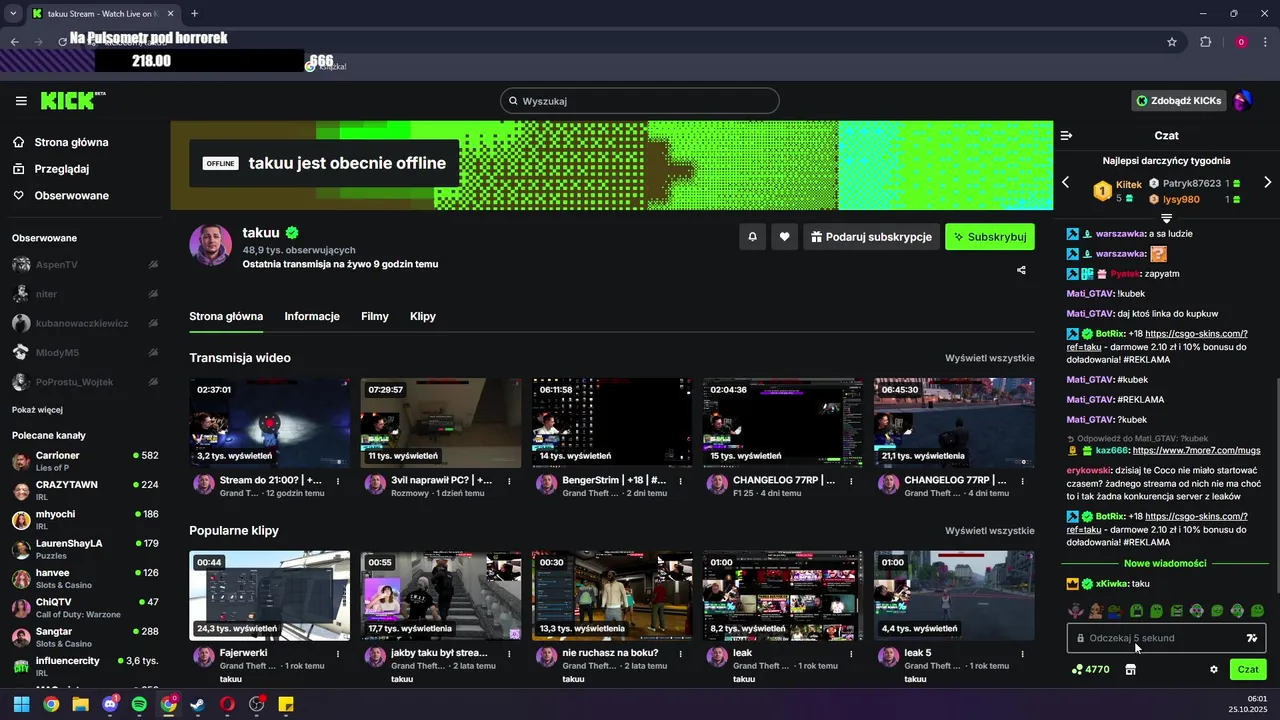
Task: Click the user profile avatar in top right
Action: point(1242,100)
